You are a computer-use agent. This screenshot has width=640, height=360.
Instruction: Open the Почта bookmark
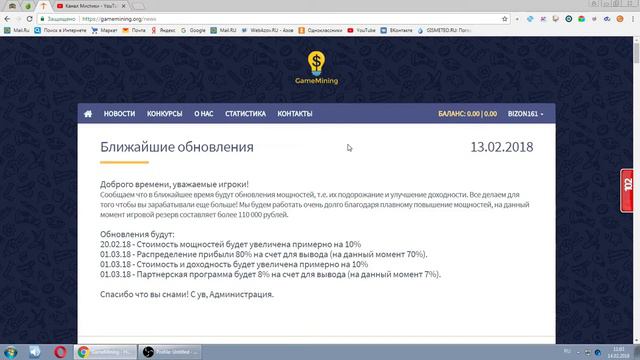134,30
